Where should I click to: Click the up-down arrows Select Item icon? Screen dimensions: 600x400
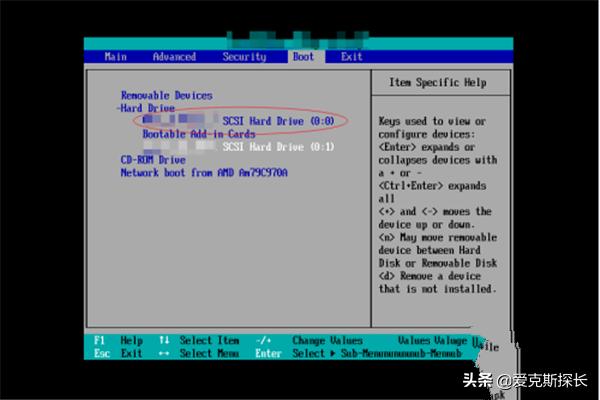(x=165, y=340)
